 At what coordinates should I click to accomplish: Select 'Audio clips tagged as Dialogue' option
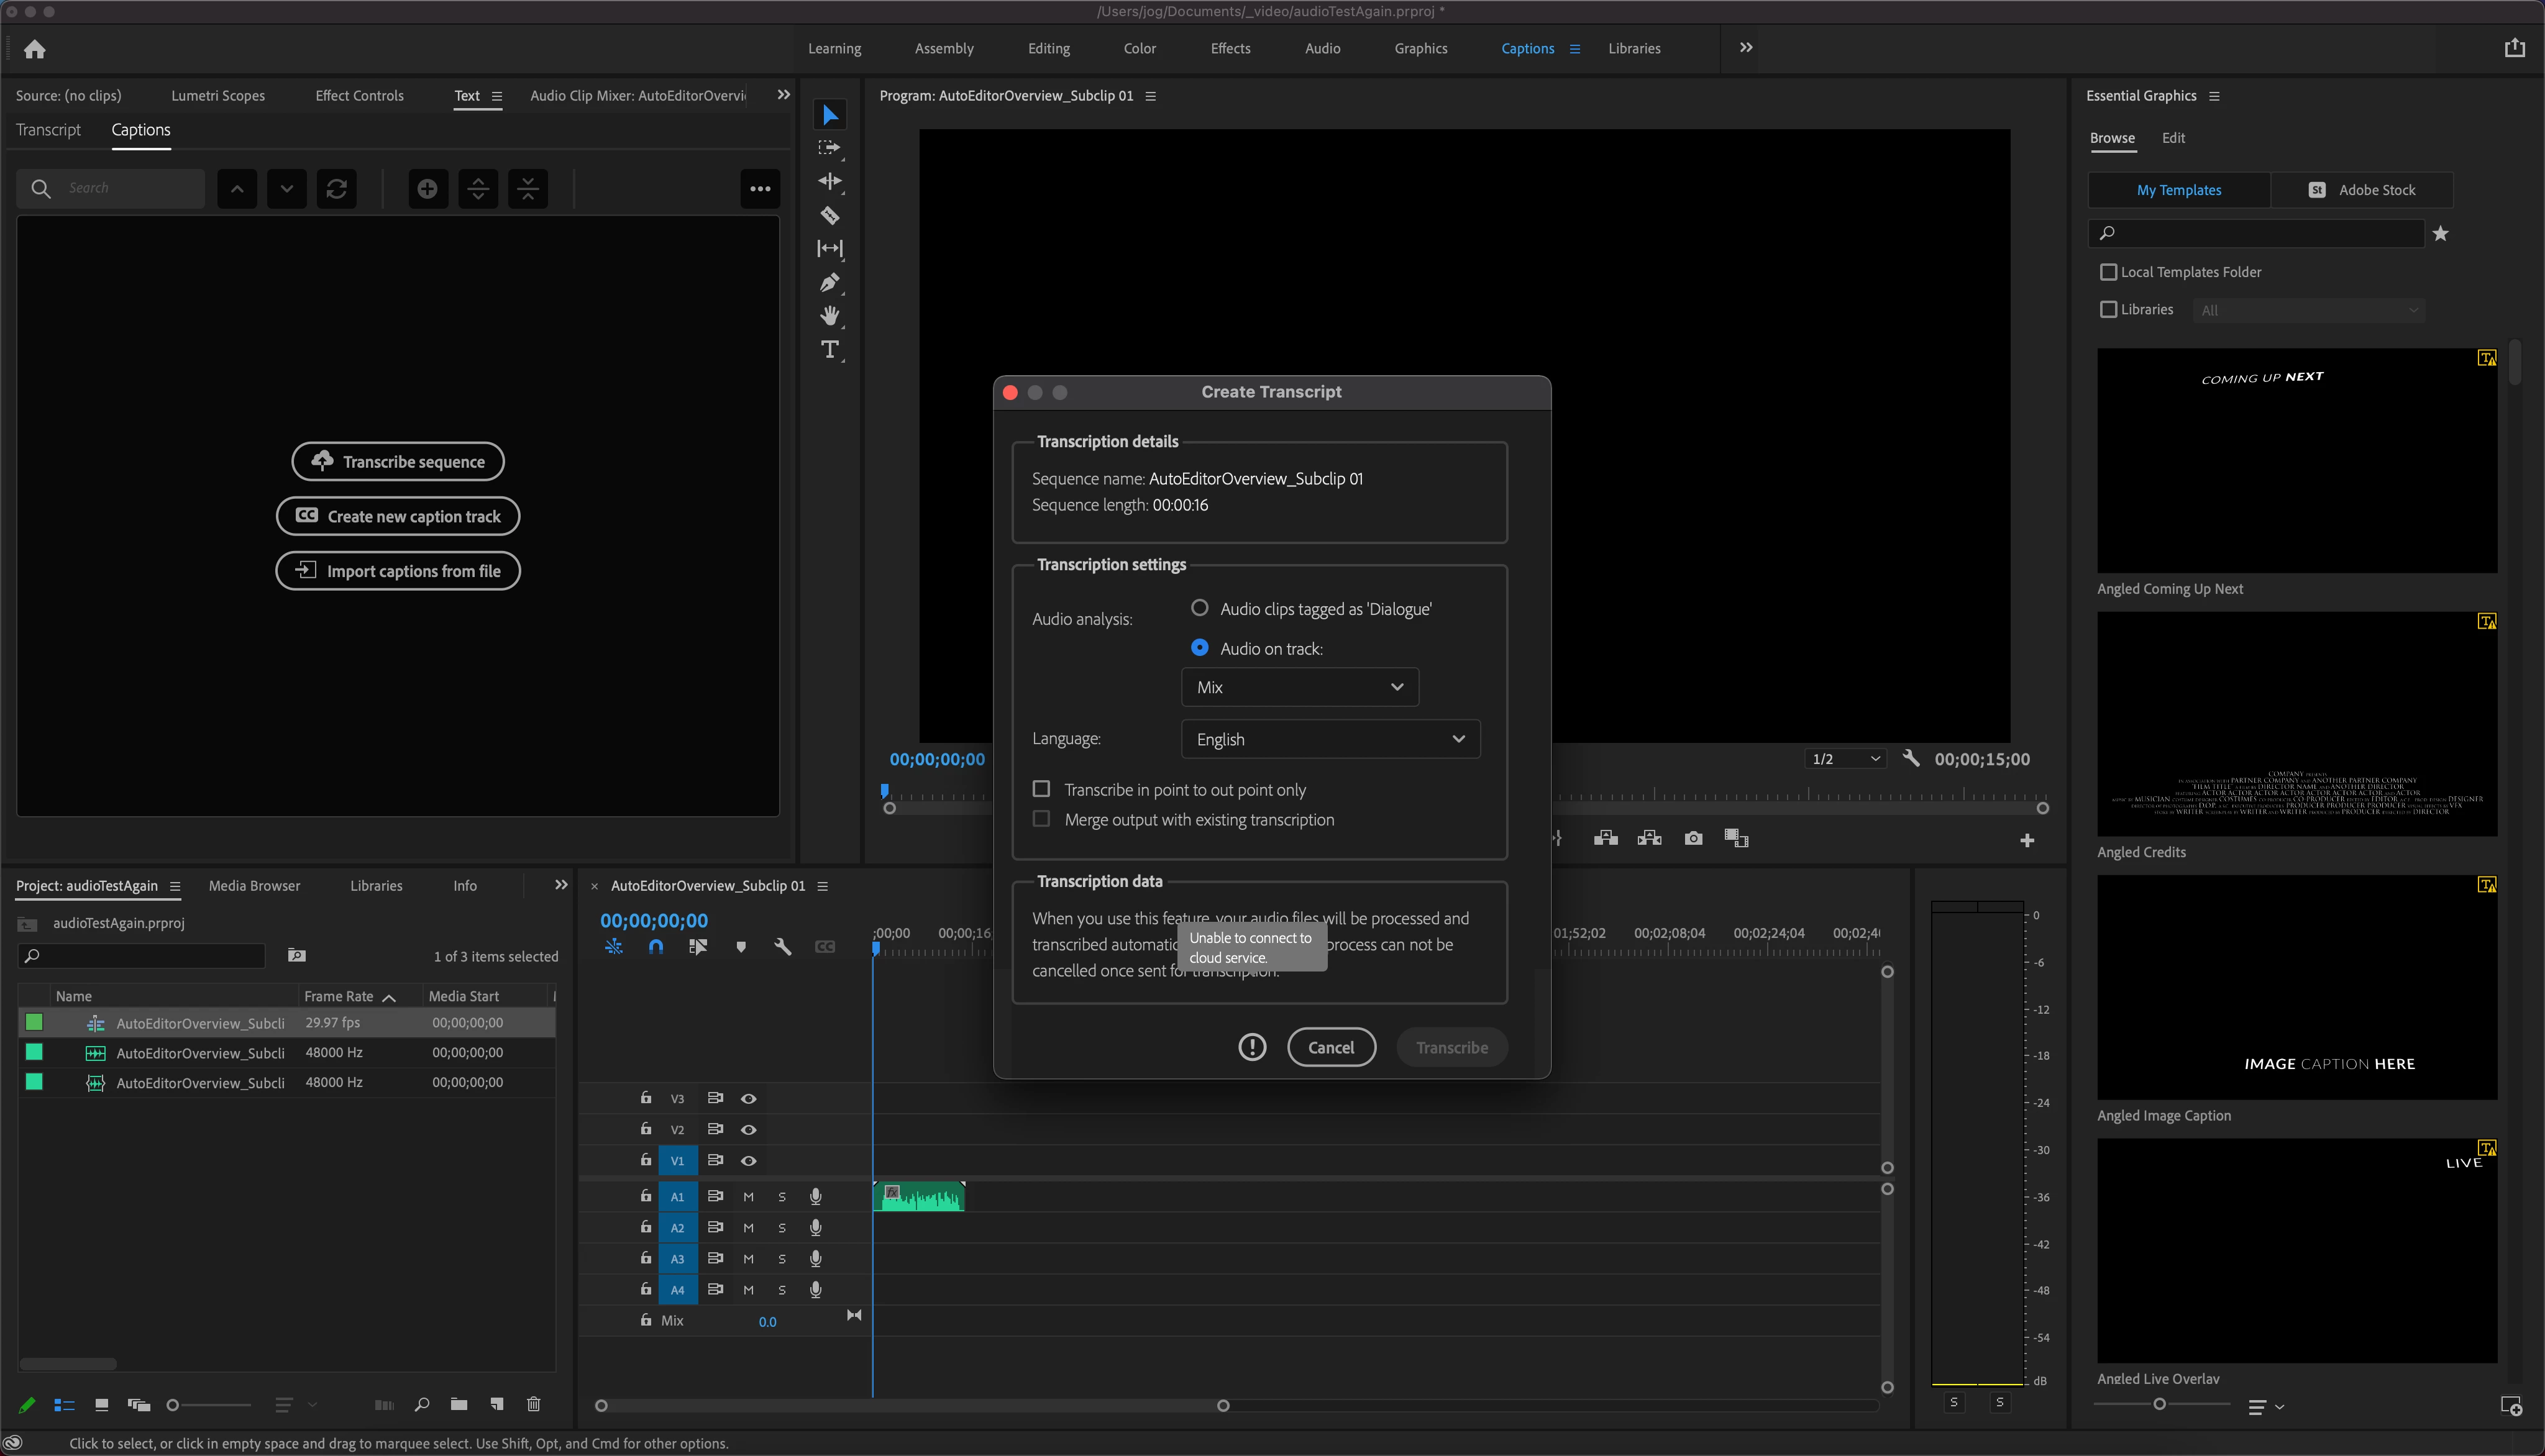coord(1199,608)
